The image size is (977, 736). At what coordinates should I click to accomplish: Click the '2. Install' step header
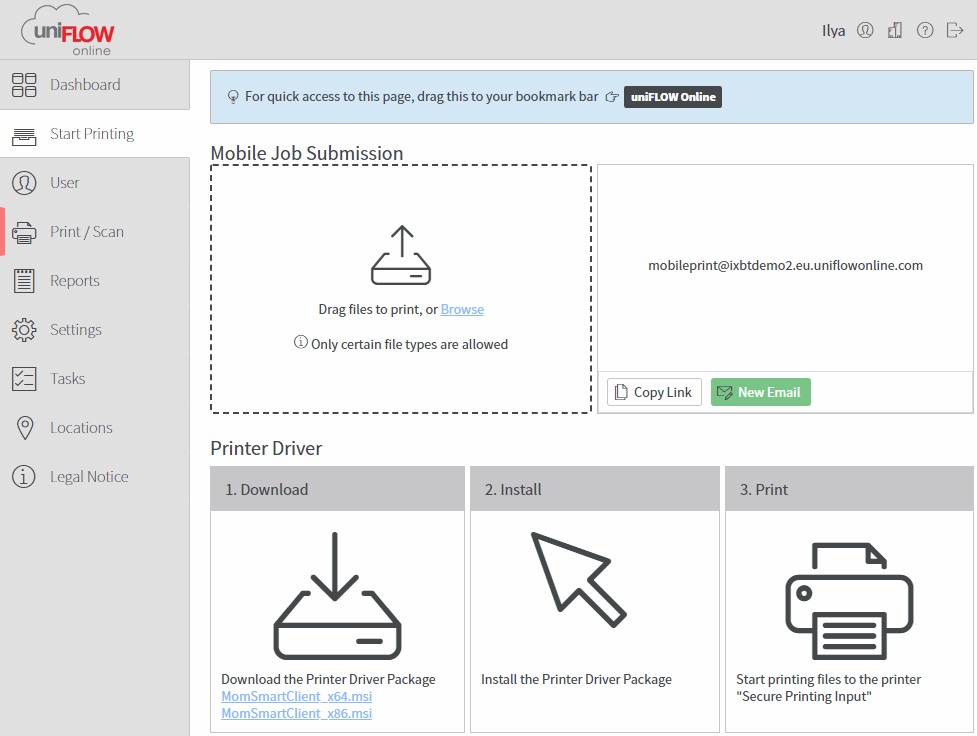(x=595, y=489)
